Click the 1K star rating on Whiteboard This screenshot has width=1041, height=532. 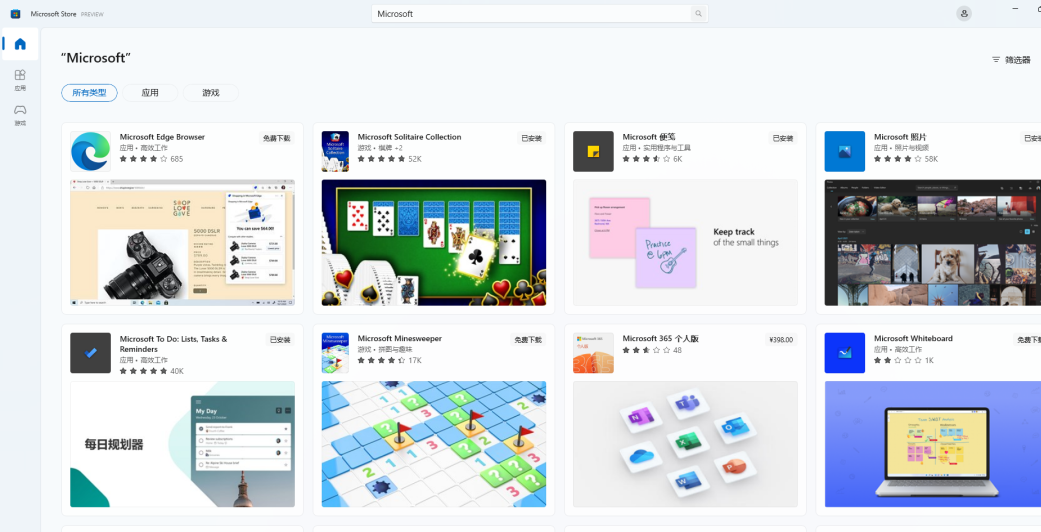pos(904,360)
